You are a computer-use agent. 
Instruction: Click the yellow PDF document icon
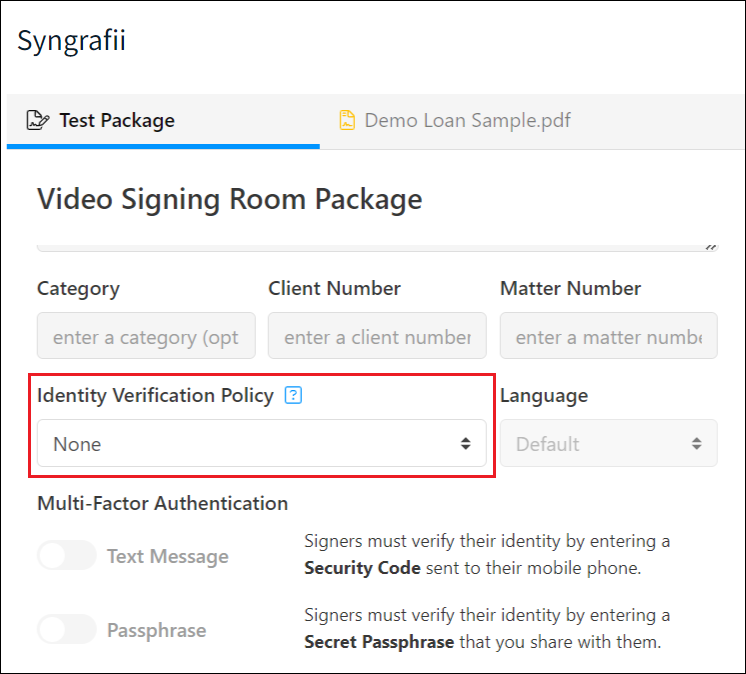click(x=347, y=120)
